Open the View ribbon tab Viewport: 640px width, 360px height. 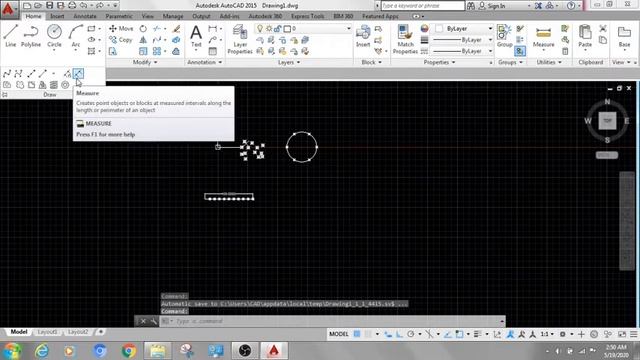click(x=147, y=16)
